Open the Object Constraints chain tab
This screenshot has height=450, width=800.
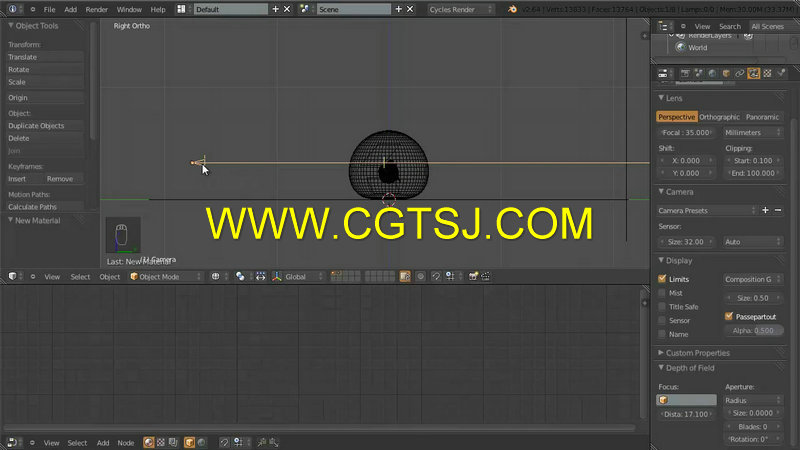point(740,73)
